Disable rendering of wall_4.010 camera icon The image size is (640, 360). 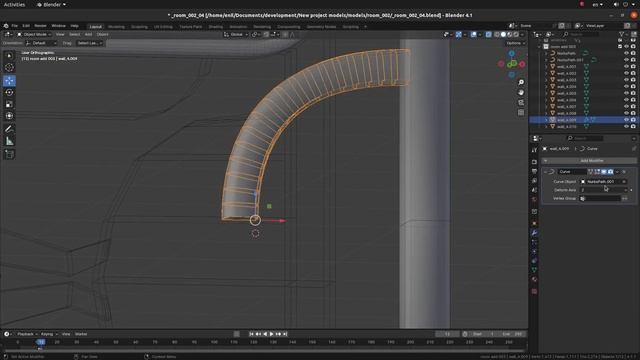click(x=633, y=127)
